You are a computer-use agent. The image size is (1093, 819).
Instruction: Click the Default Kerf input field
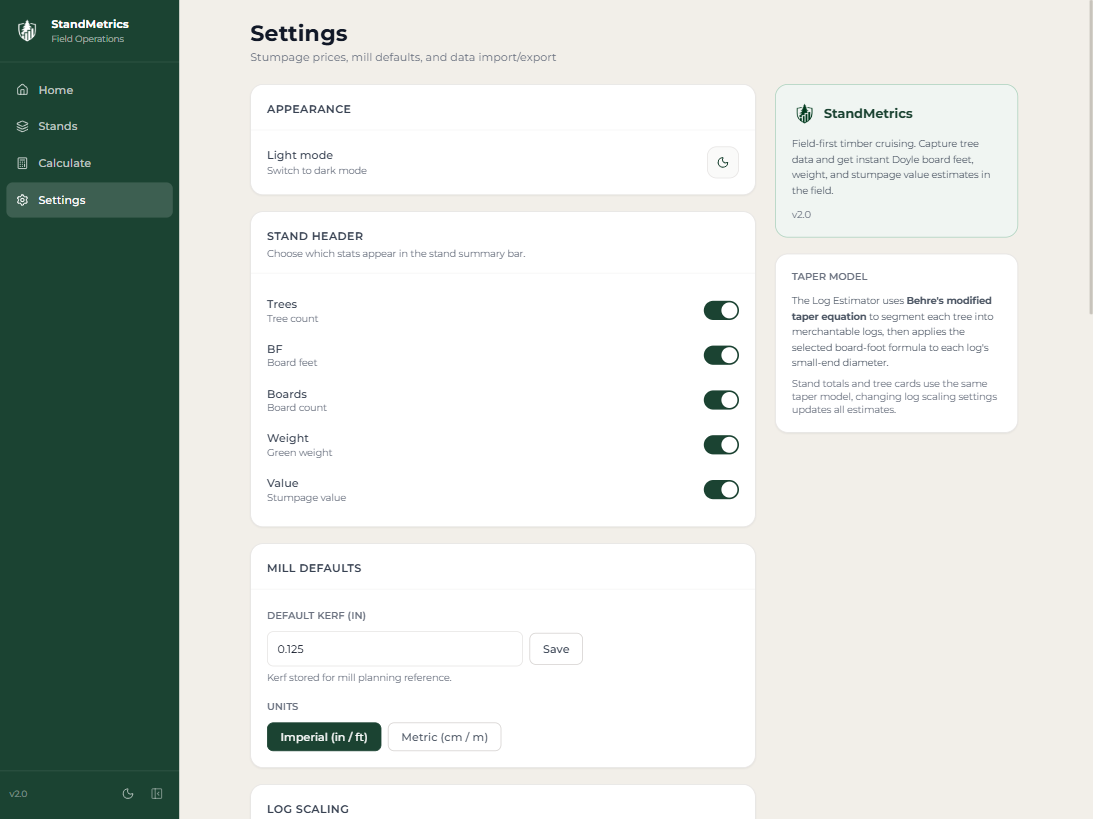[x=394, y=649]
